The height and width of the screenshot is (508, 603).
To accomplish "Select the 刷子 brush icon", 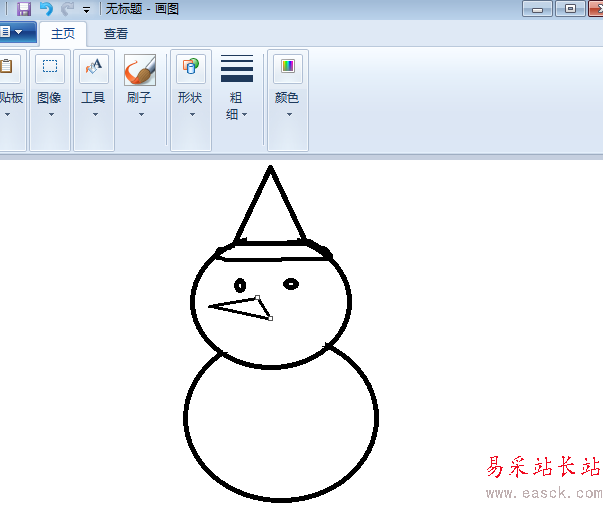I will (140, 70).
